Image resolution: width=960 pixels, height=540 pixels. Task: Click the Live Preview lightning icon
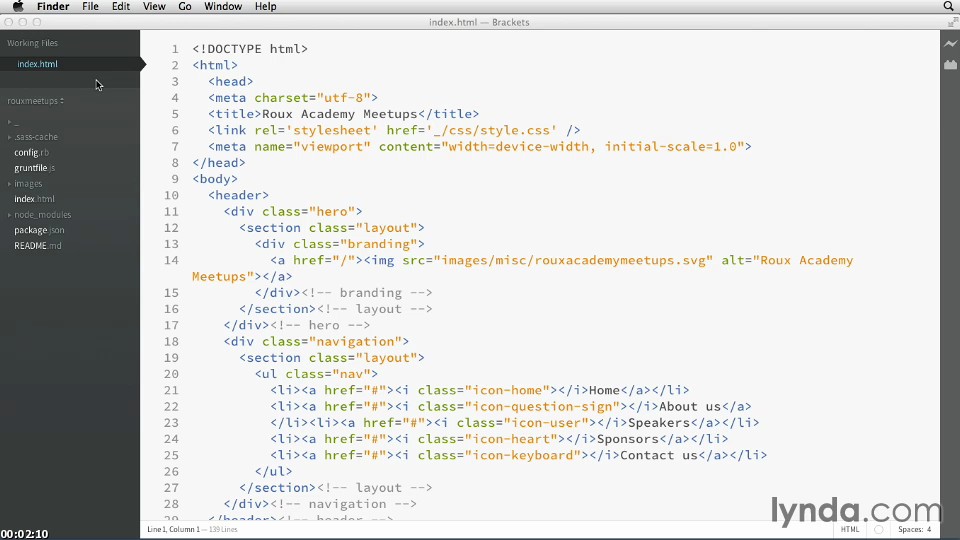tap(950, 44)
